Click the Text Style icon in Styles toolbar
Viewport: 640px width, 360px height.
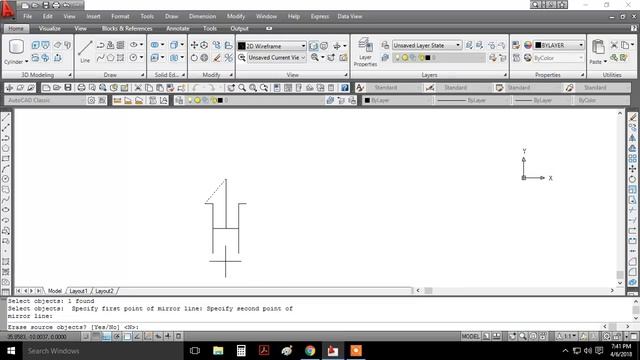click(360, 88)
